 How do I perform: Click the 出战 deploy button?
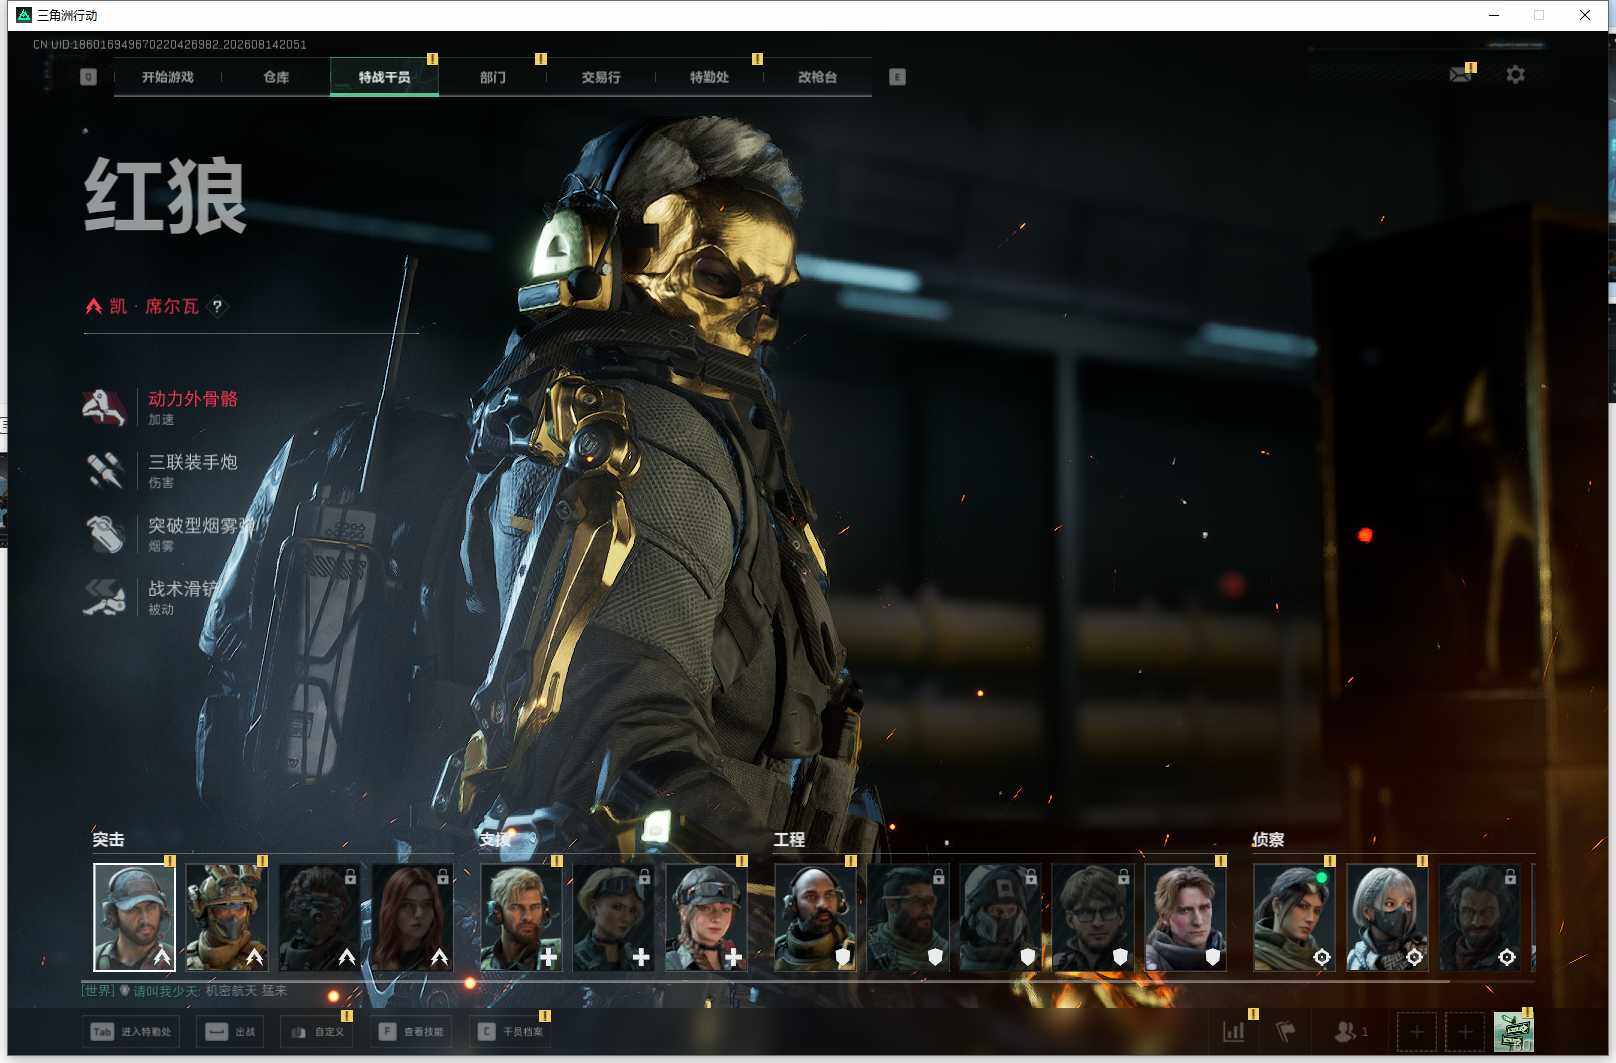(230, 1031)
